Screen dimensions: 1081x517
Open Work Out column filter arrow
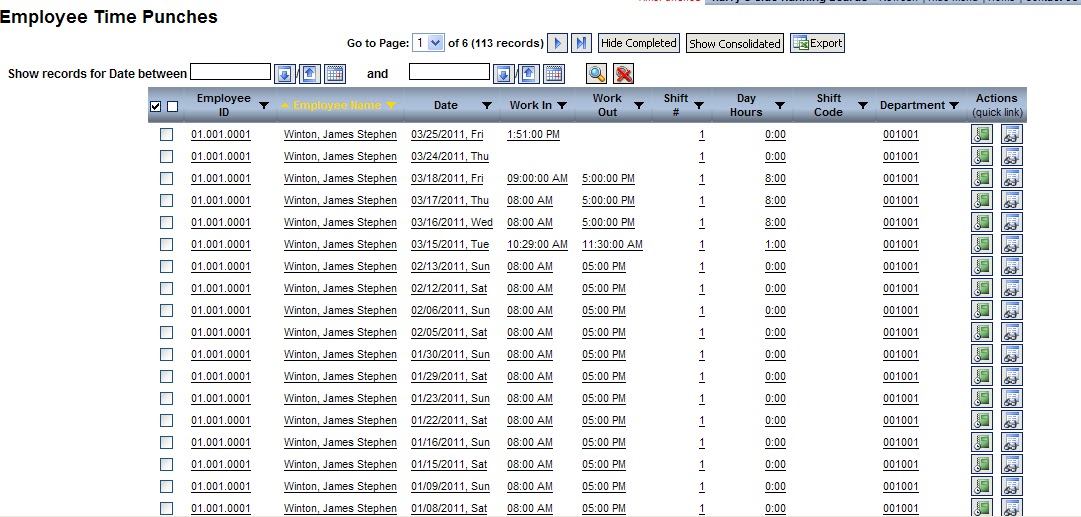point(639,105)
